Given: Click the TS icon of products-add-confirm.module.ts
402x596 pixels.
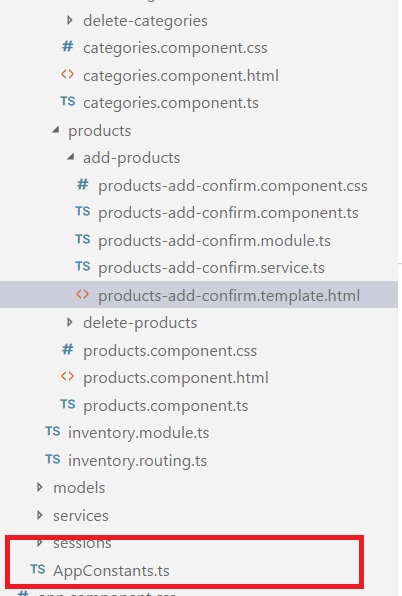Looking at the screenshot, I should [x=83, y=239].
